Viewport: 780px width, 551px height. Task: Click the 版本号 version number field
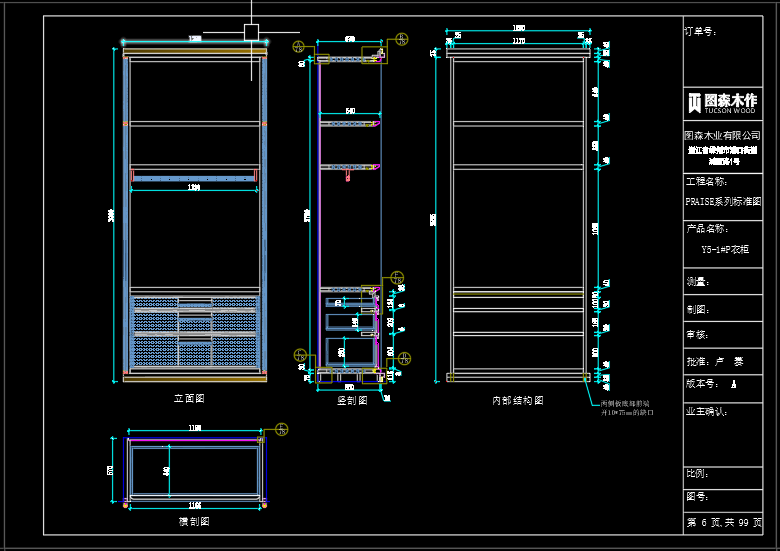pos(702,383)
